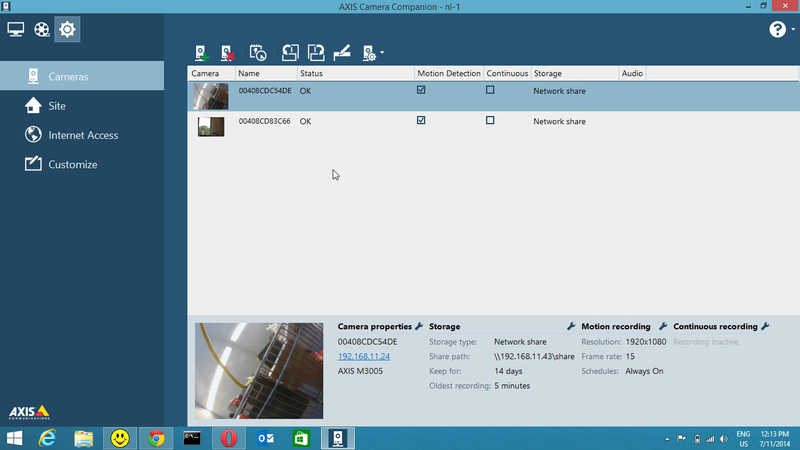Open the Windows Store taskbar icon
Viewport: 800px width, 450px height.
click(301, 438)
